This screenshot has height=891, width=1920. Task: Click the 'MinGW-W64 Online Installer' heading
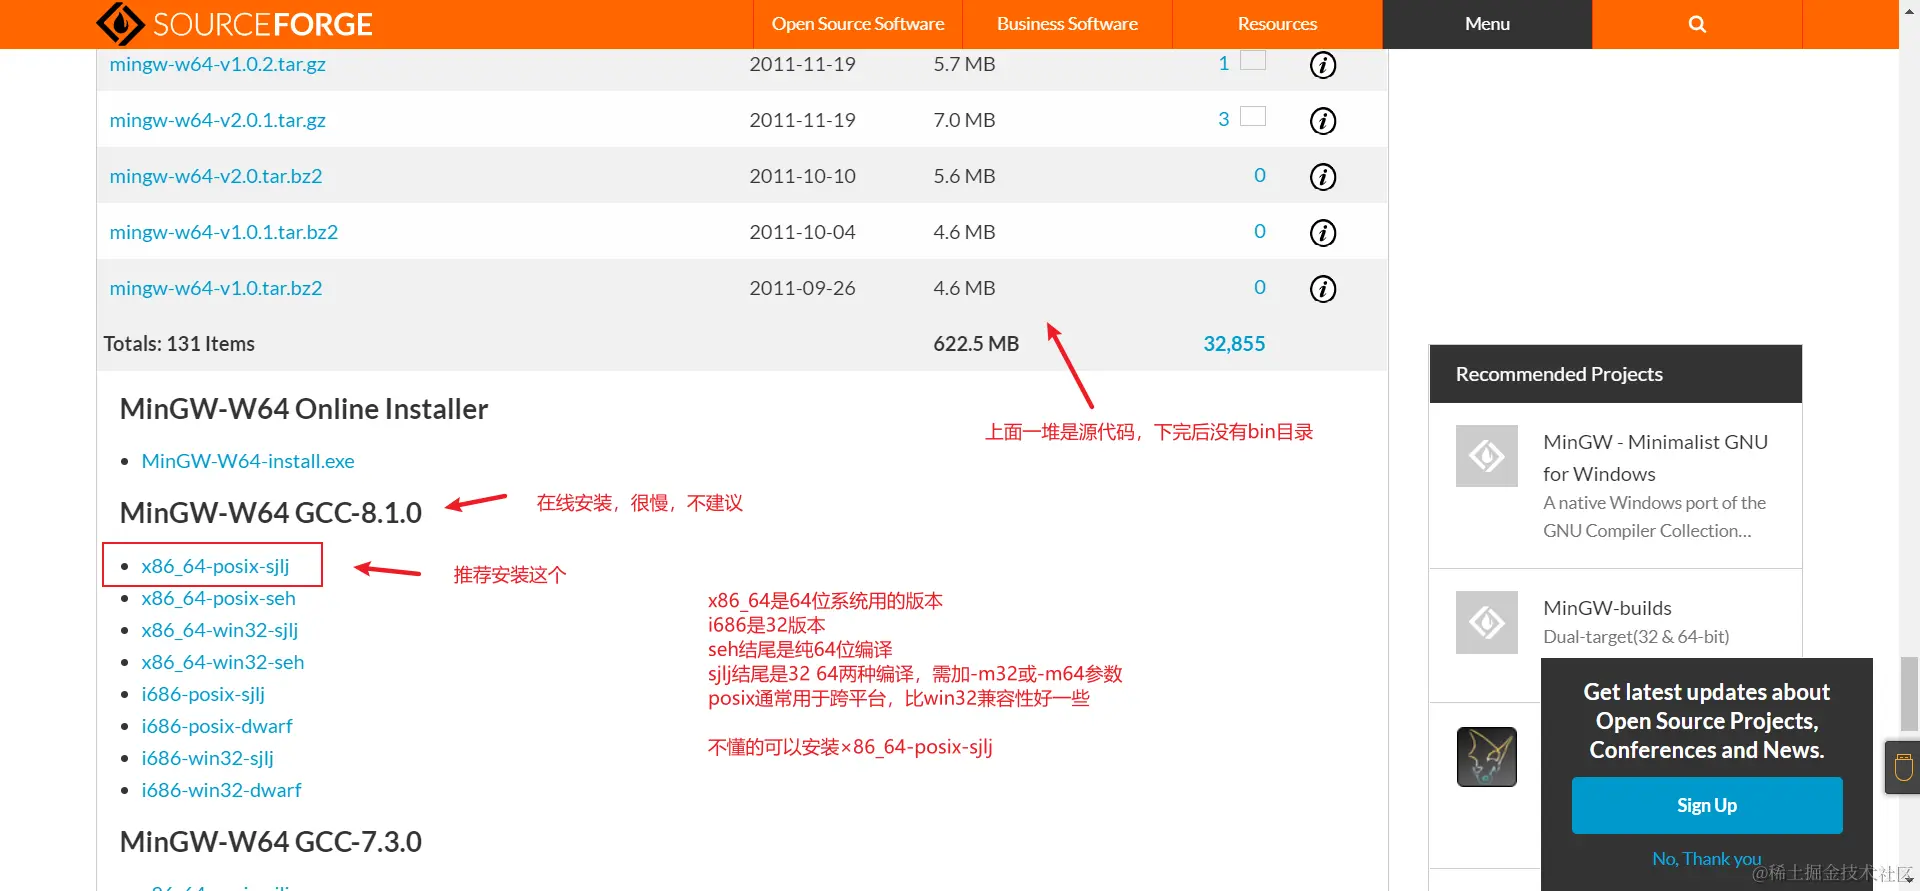pos(304,409)
